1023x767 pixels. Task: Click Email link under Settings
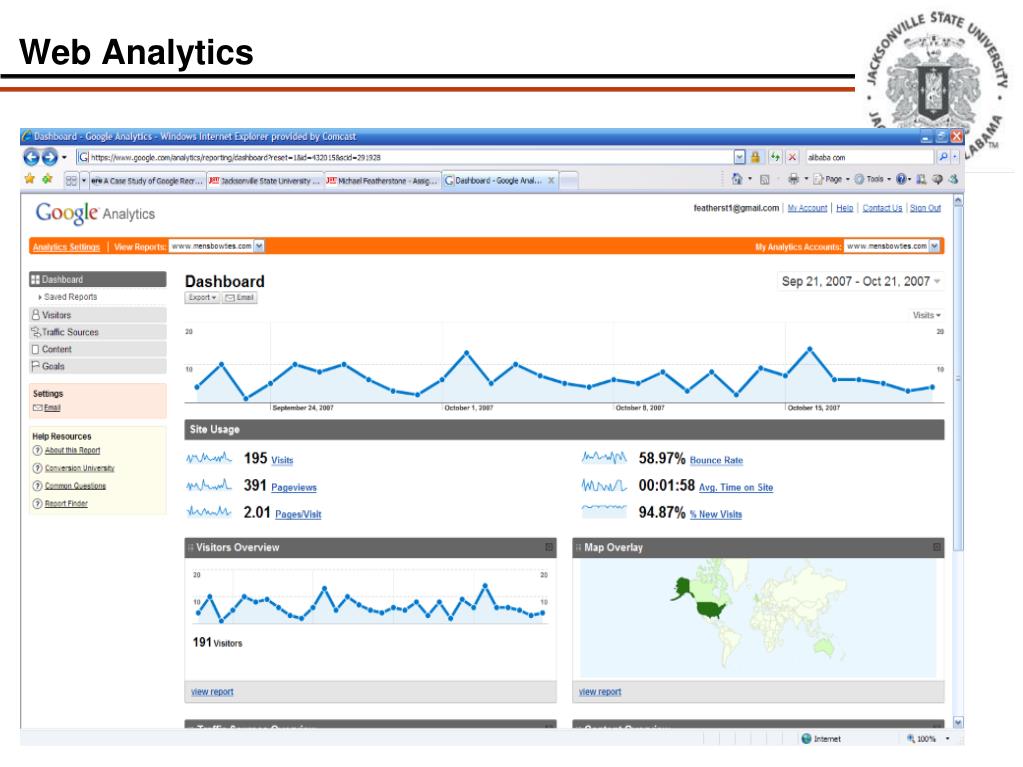pyautogui.click(x=52, y=408)
